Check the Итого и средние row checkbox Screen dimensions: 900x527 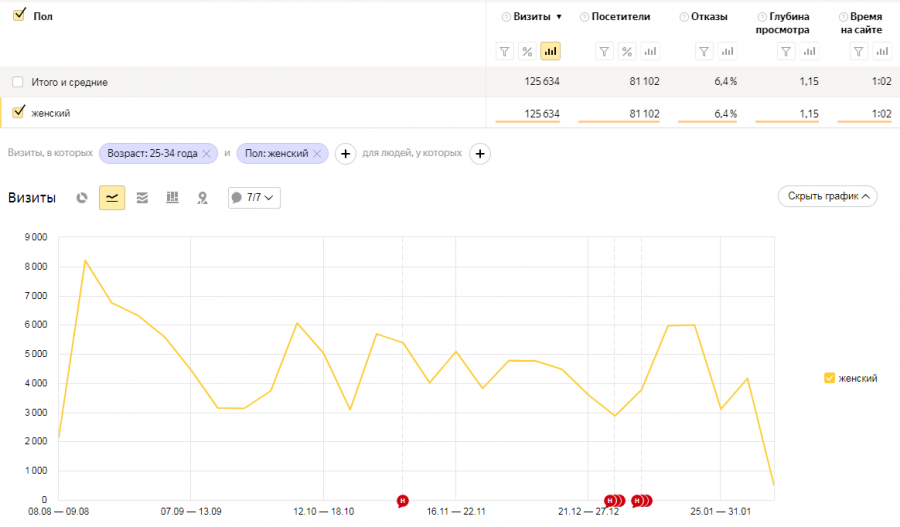click(17, 82)
